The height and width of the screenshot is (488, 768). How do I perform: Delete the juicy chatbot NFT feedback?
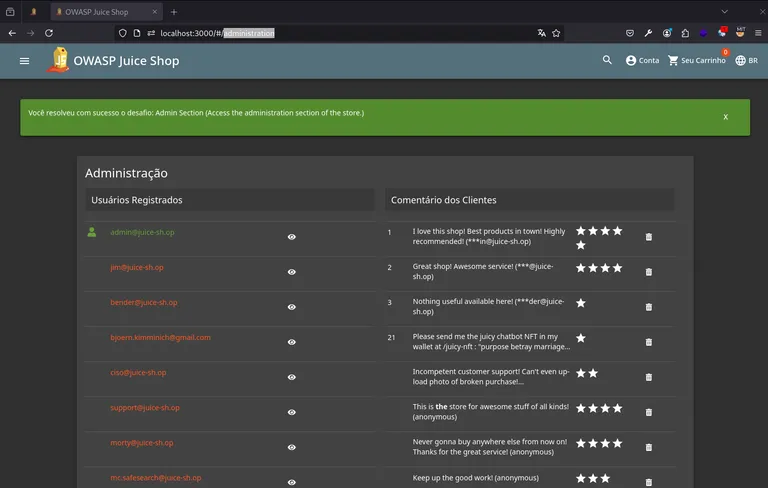[648, 342]
